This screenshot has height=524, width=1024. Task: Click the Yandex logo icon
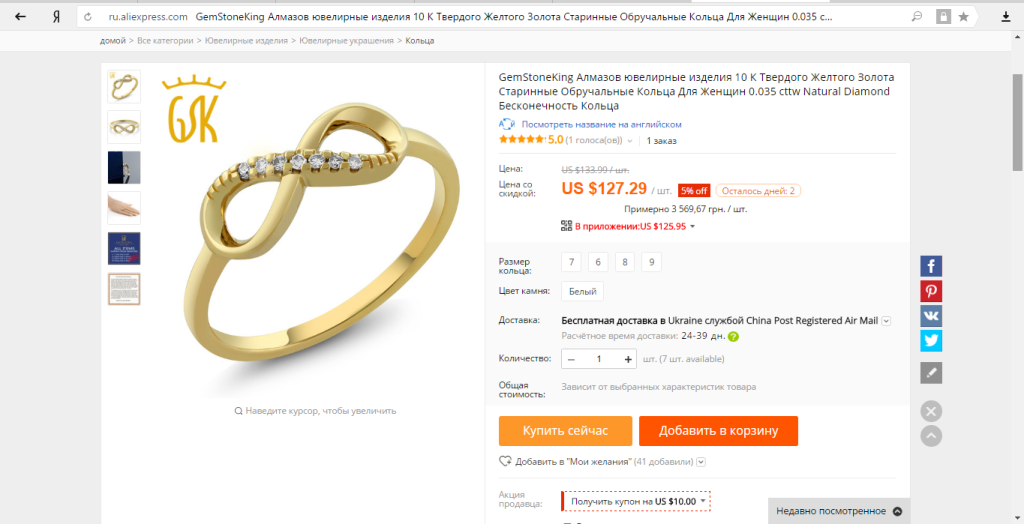point(57,17)
